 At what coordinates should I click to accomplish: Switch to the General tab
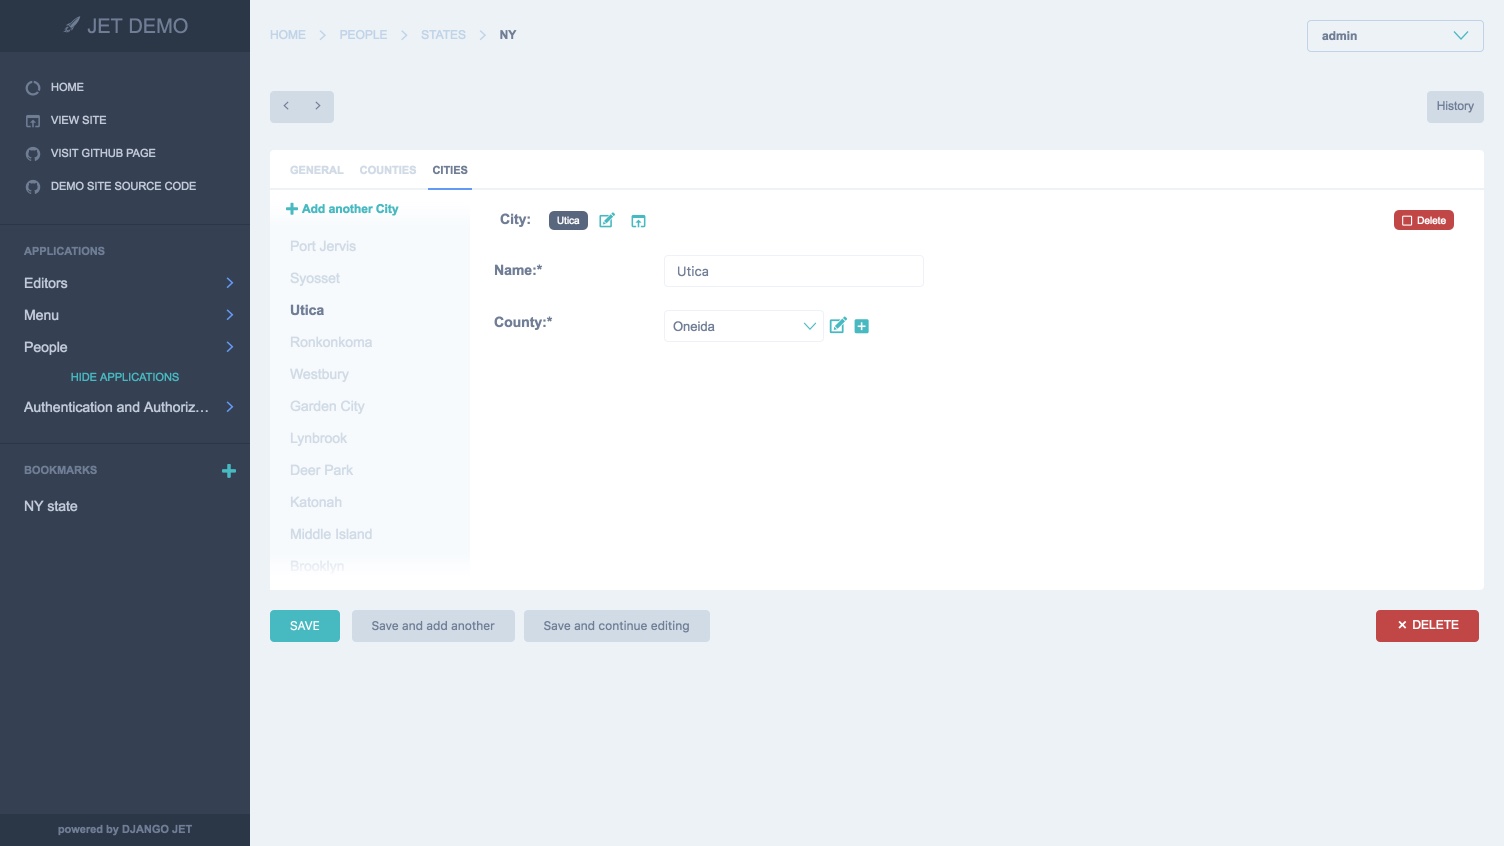point(316,170)
